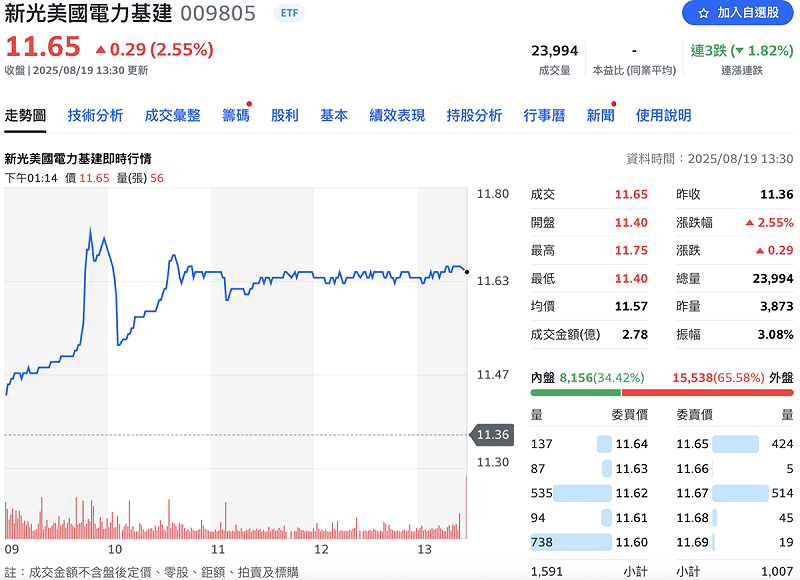This screenshot has width=800, height=580.
Task: Click the 11.80 price axis label
Action: (493, 194)
